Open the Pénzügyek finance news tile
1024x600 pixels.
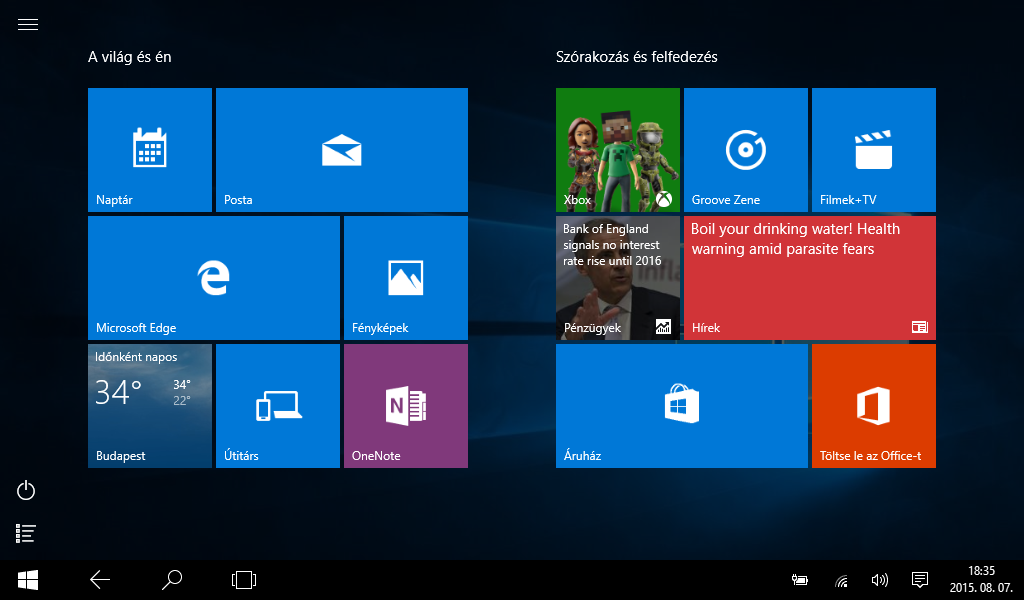(x=618, y=278)
